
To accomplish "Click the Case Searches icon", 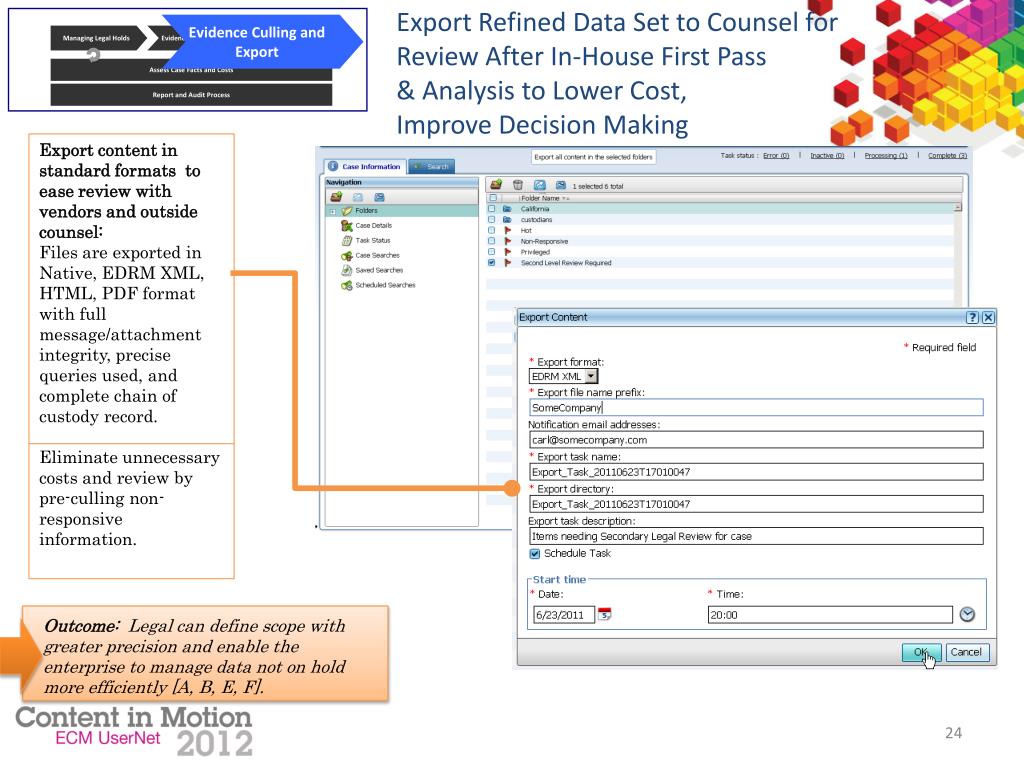I will click(x=347, y=255).
